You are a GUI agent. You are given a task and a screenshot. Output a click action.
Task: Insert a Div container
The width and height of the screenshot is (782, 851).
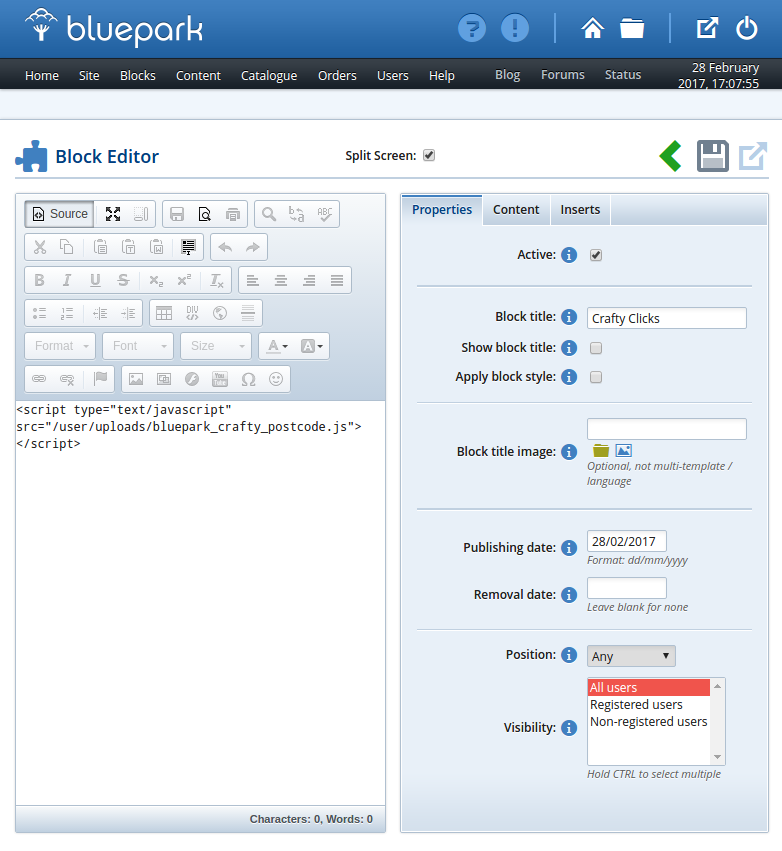tap(192, 313)
